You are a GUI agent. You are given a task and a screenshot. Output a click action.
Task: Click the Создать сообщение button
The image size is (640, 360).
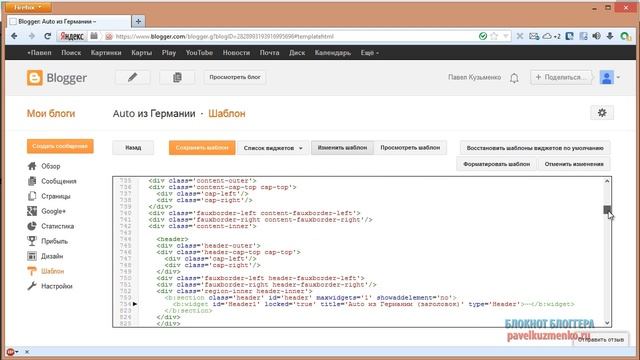pos(60,146)
